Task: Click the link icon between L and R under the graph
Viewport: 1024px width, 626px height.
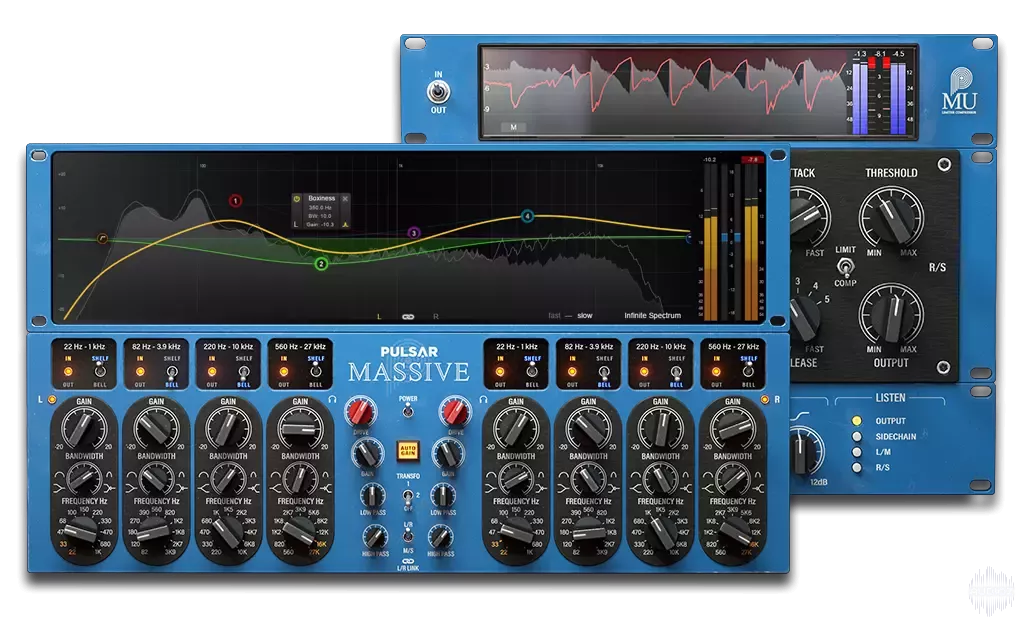Action: click(408, 317)
